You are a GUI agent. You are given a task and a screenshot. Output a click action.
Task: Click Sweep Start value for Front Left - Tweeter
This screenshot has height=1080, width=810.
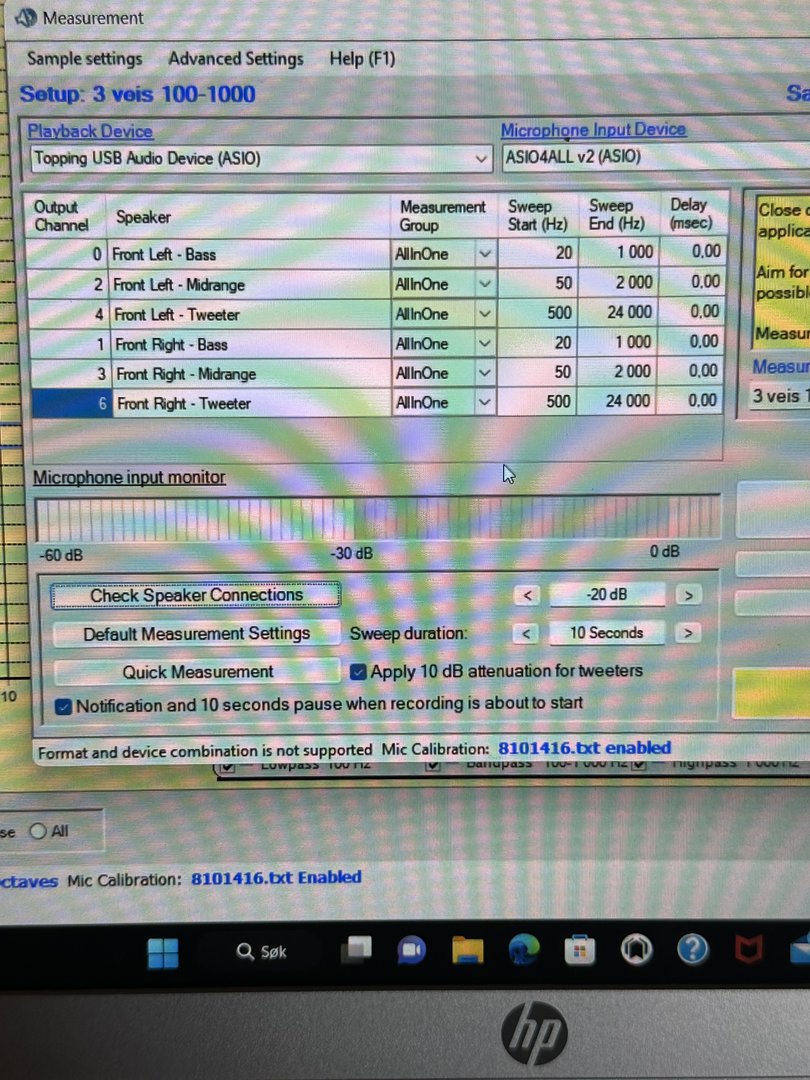click(538, 313)
